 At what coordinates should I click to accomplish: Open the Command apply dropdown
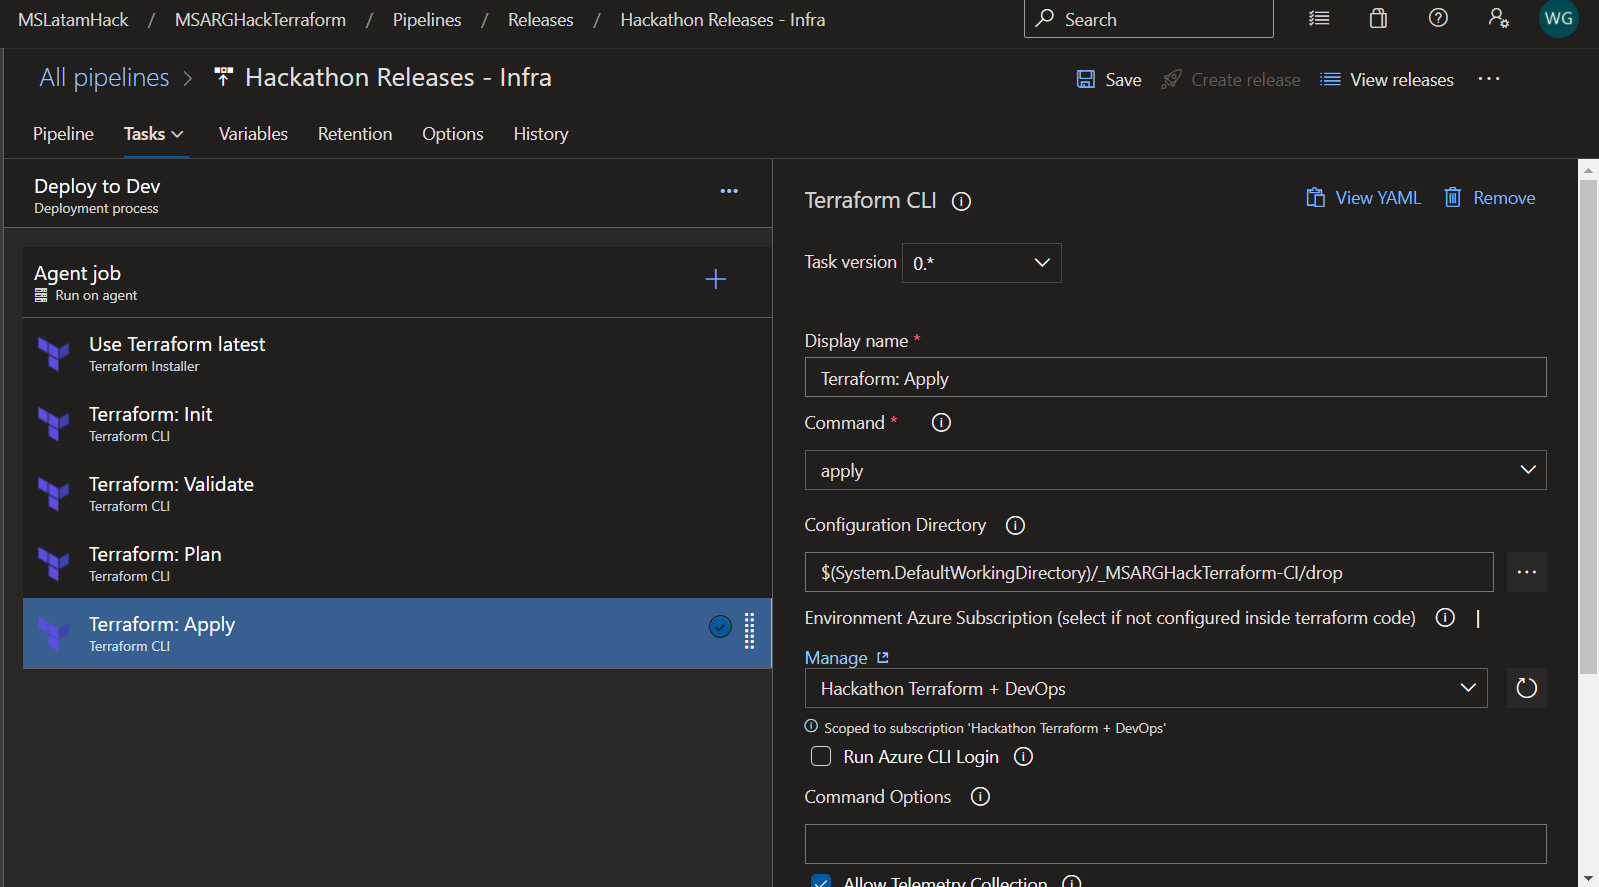pos(1175,470)
